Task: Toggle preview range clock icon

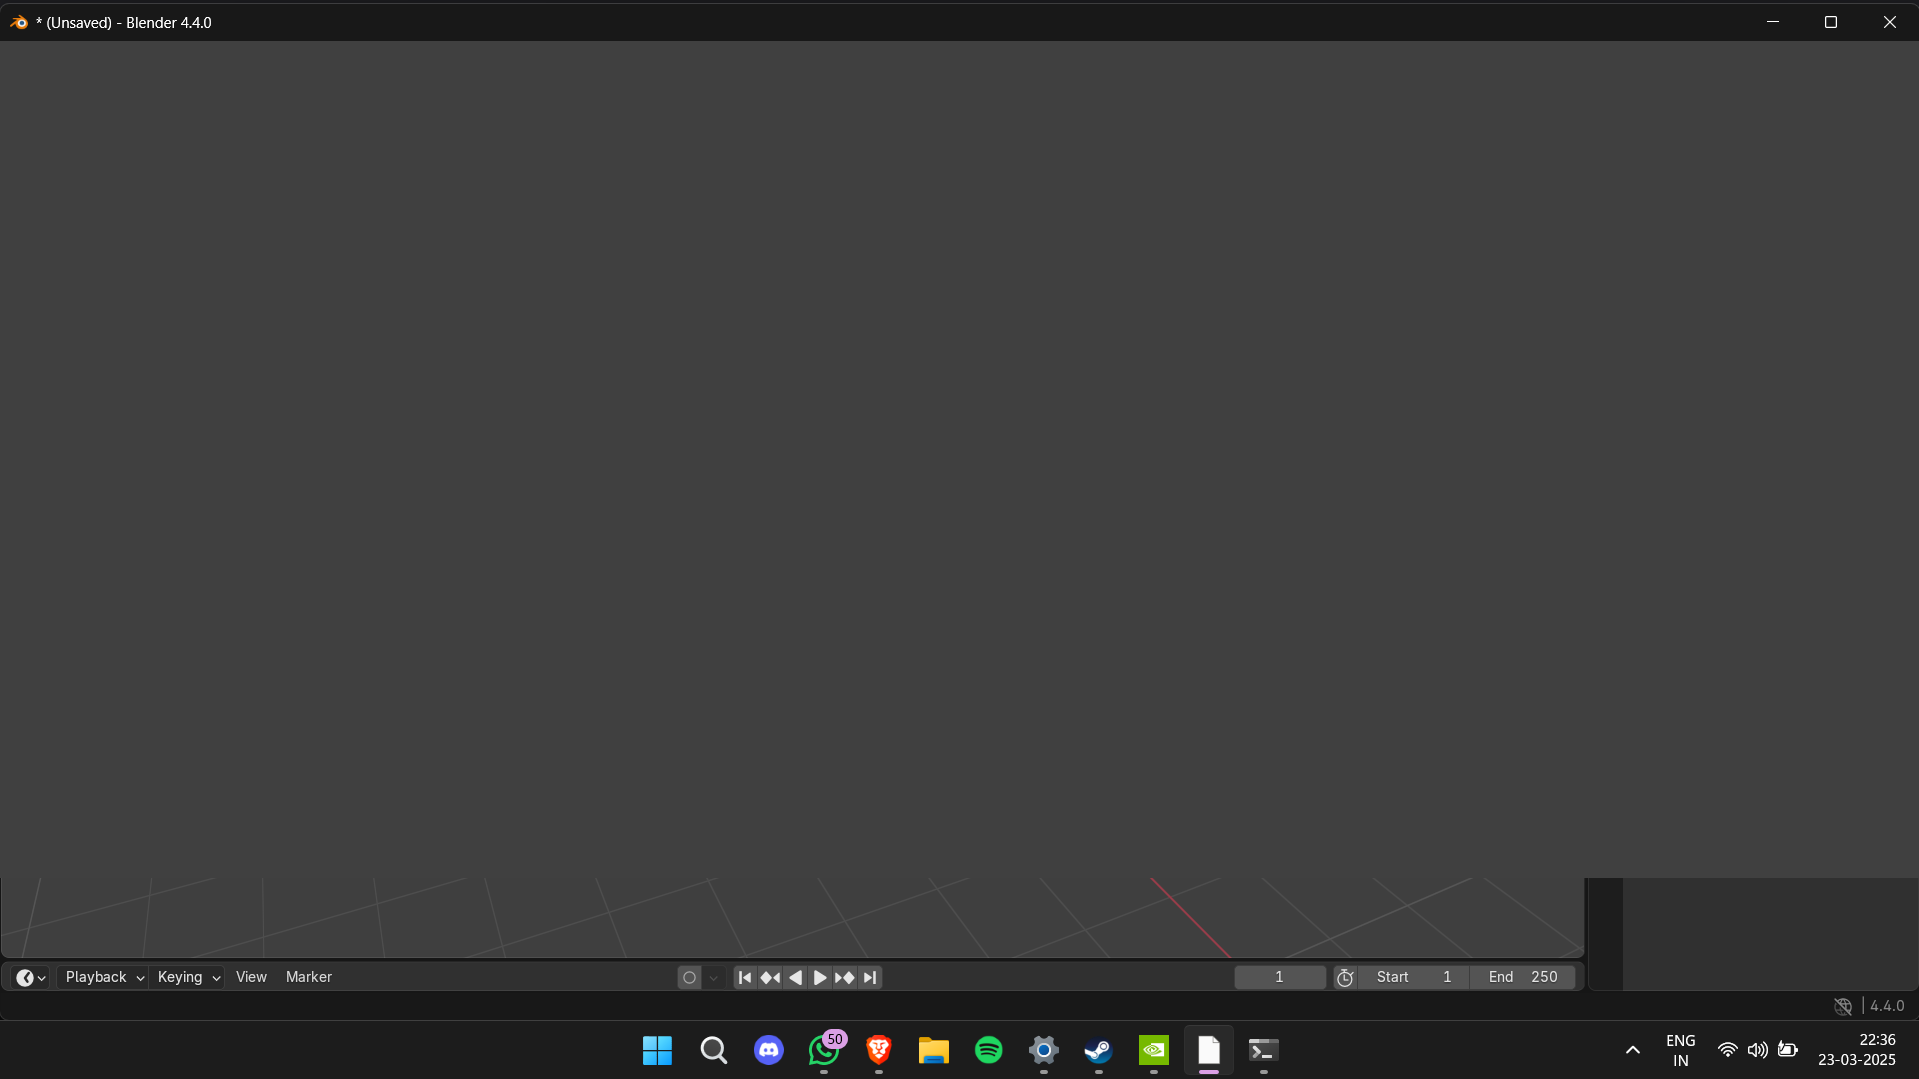Action: coord(1345,978)
